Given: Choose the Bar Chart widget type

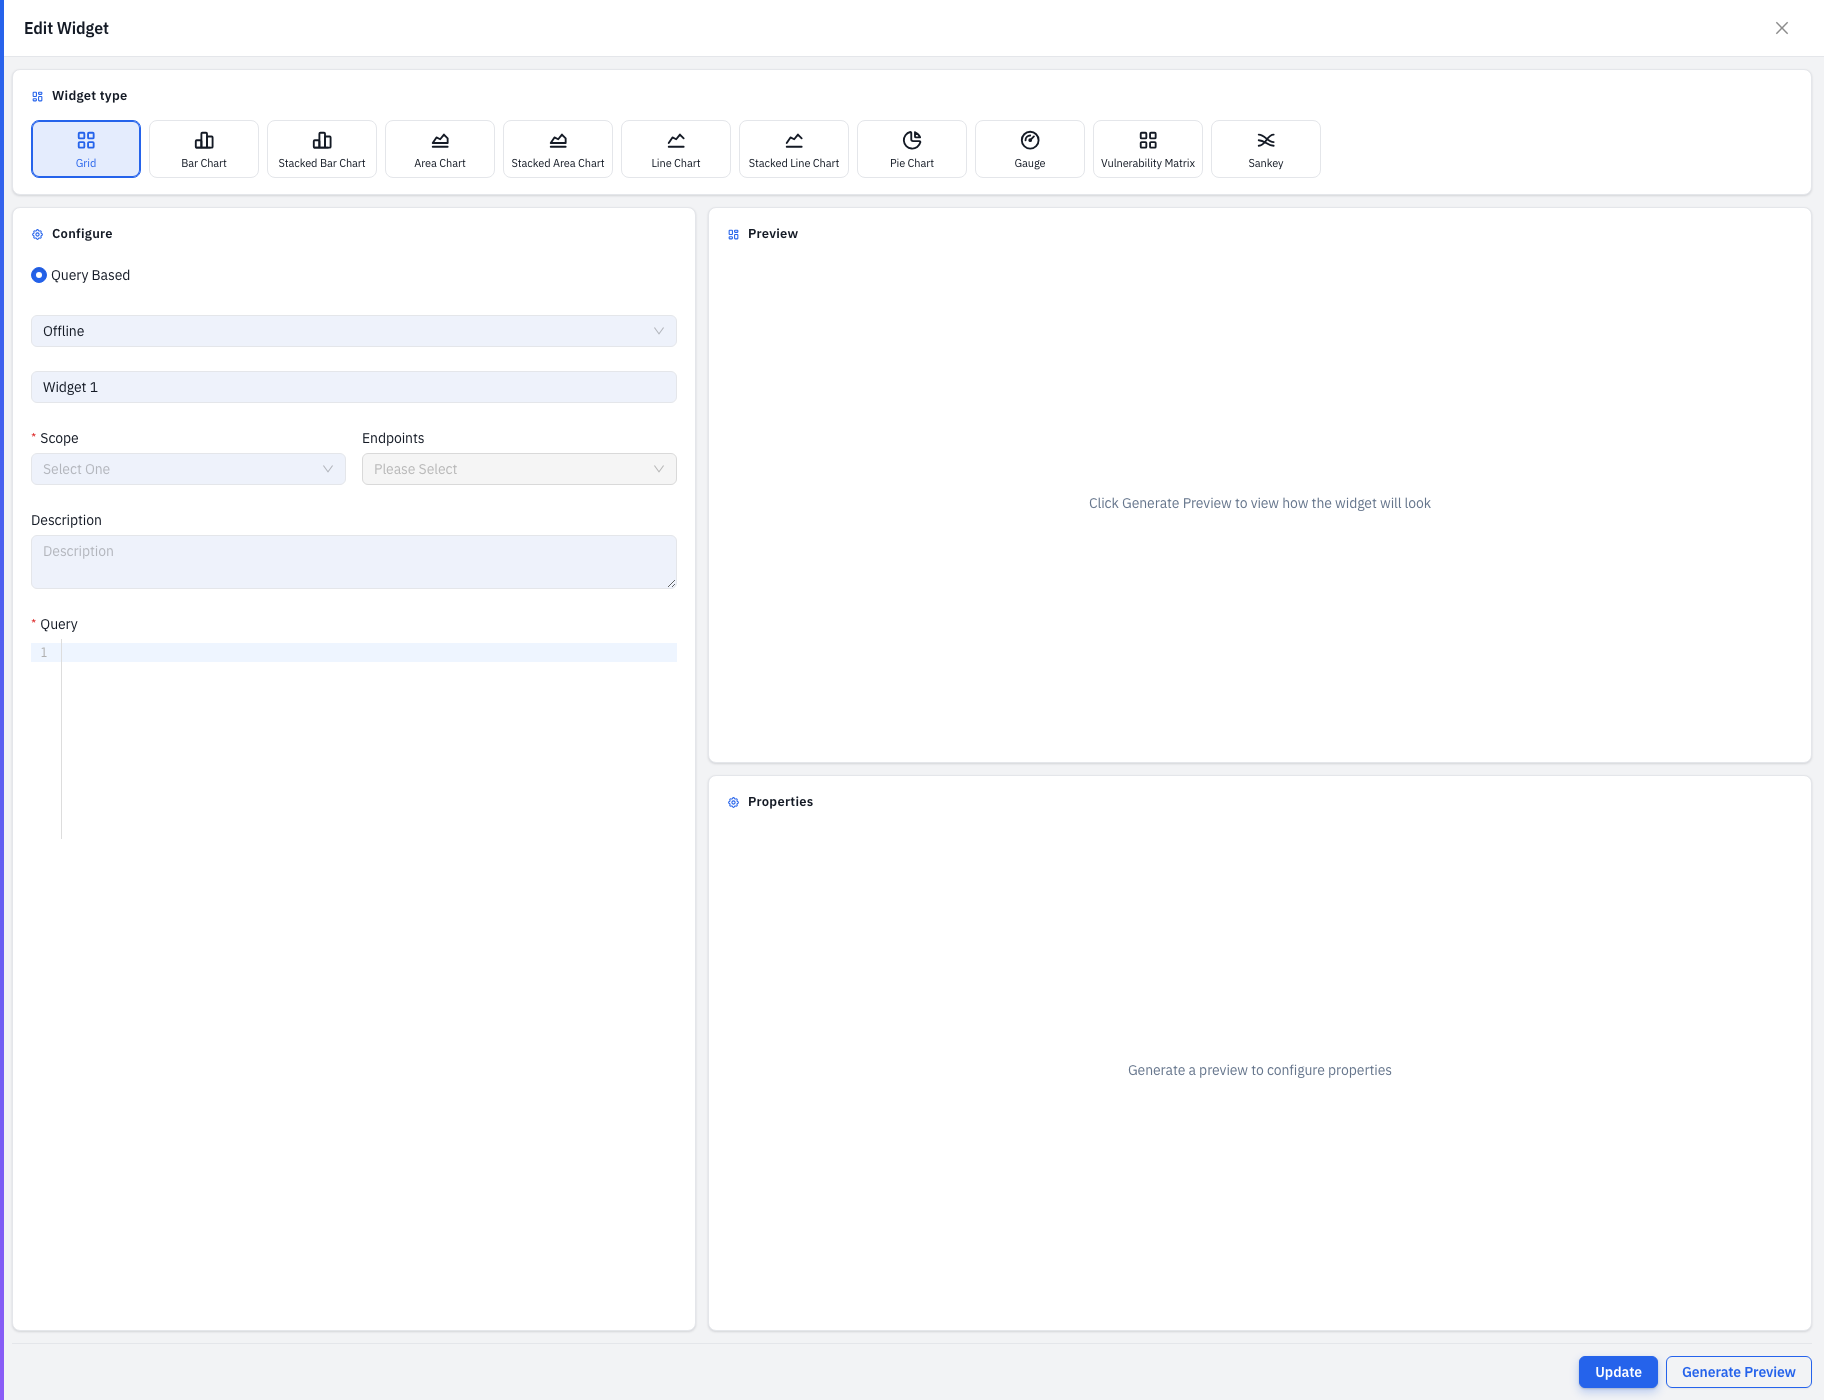Looking at the screenshot, I should coord(204,149).
